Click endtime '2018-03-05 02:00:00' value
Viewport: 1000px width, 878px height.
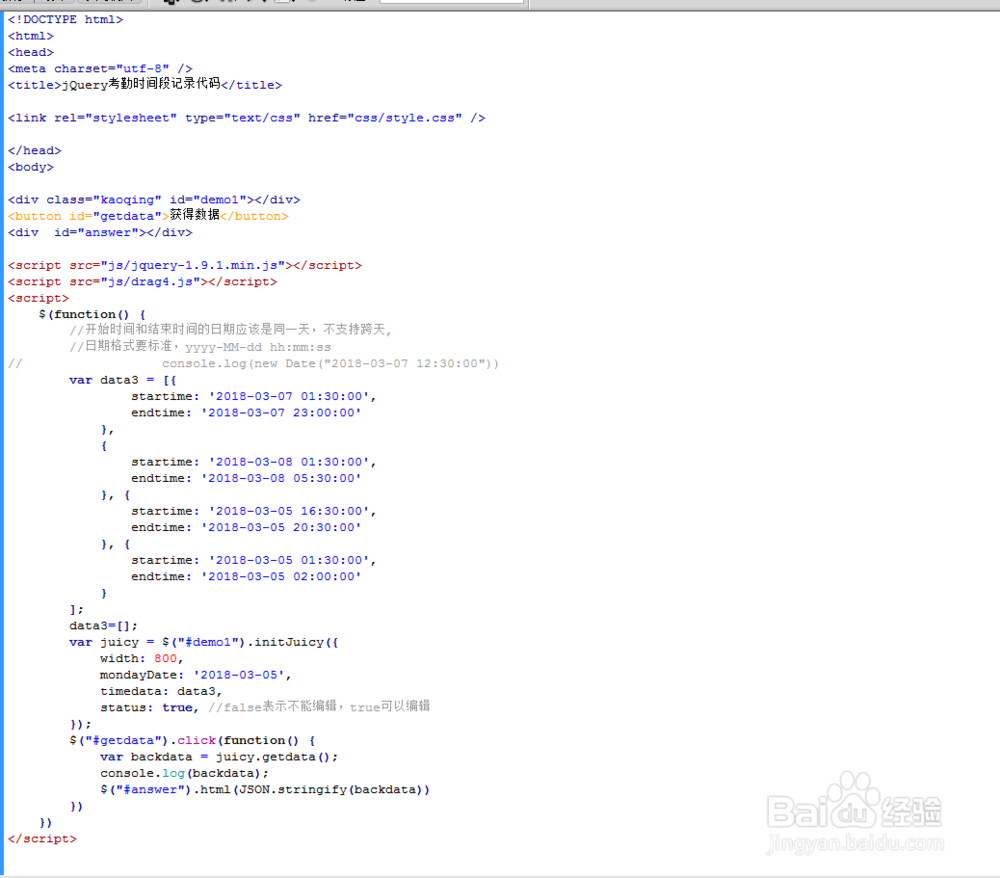click(x=281, y=577)
